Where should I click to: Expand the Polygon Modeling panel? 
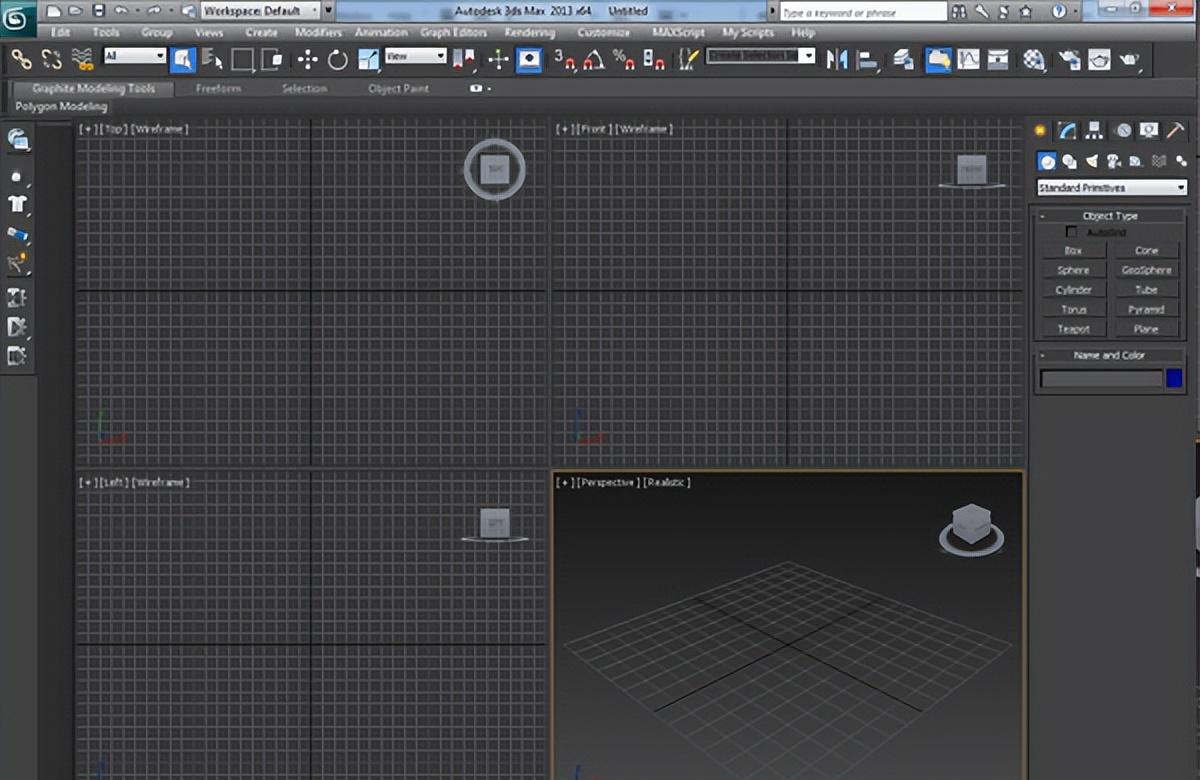[x=62, y=107]
